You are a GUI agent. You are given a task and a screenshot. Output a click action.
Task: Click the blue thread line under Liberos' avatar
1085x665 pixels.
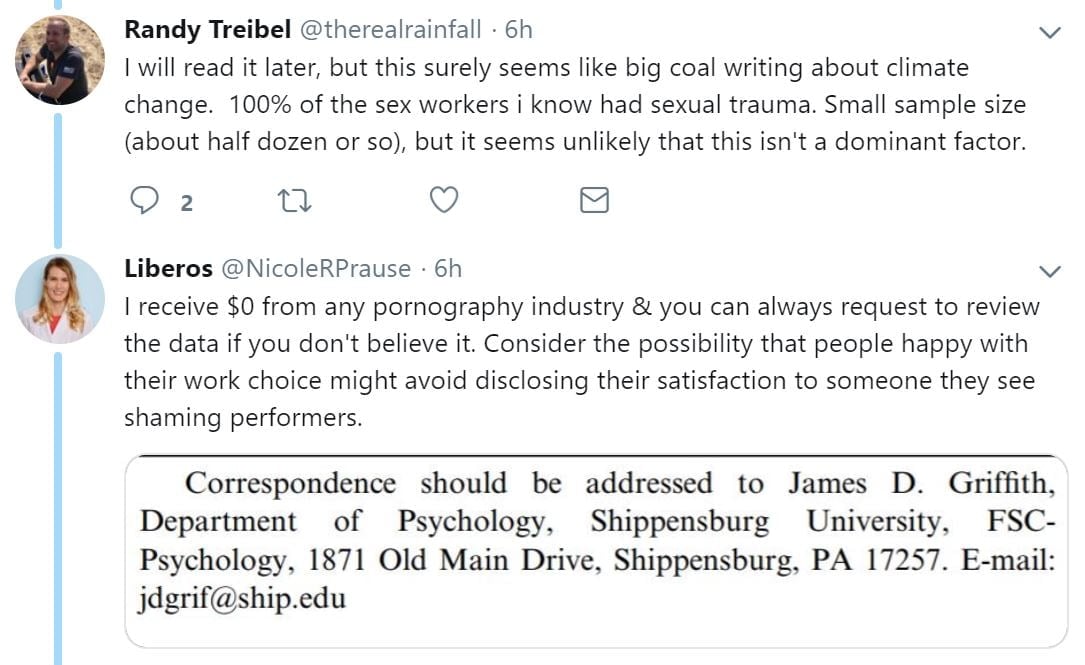(x=60, y=500)
